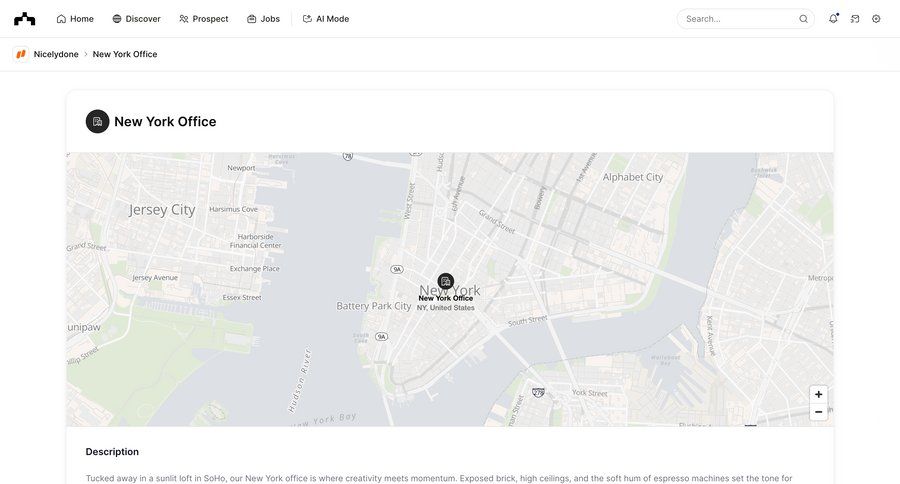900x484 pixels.
Task: Switch to AI Mode
Action: (326, 19)
